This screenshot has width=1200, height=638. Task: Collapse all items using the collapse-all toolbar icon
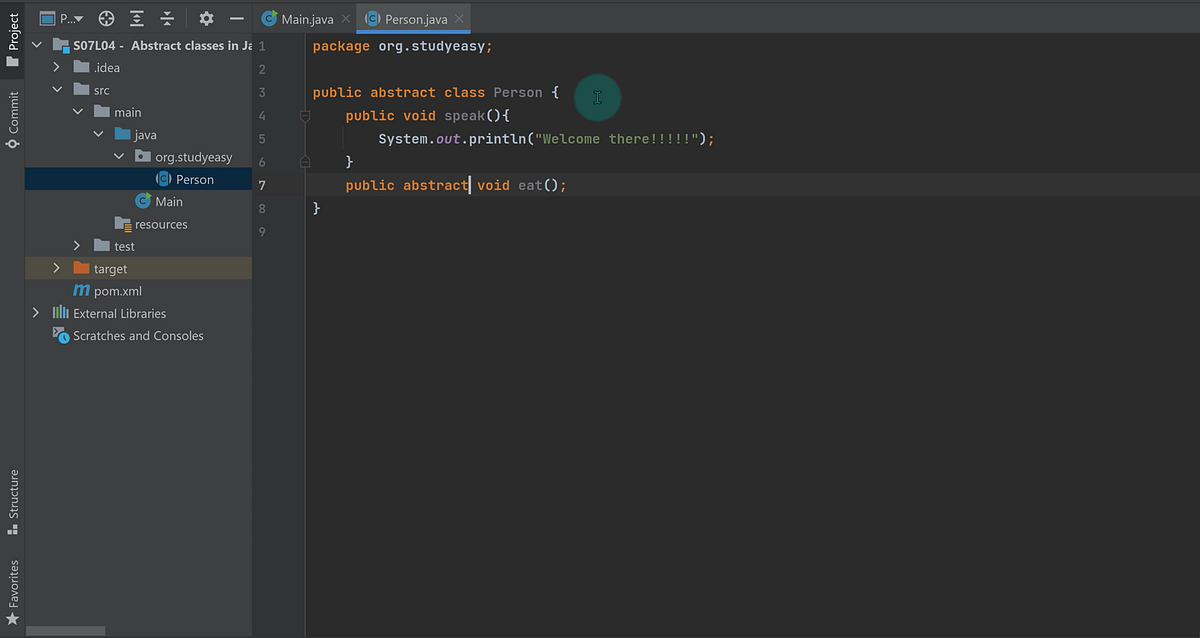167,17
